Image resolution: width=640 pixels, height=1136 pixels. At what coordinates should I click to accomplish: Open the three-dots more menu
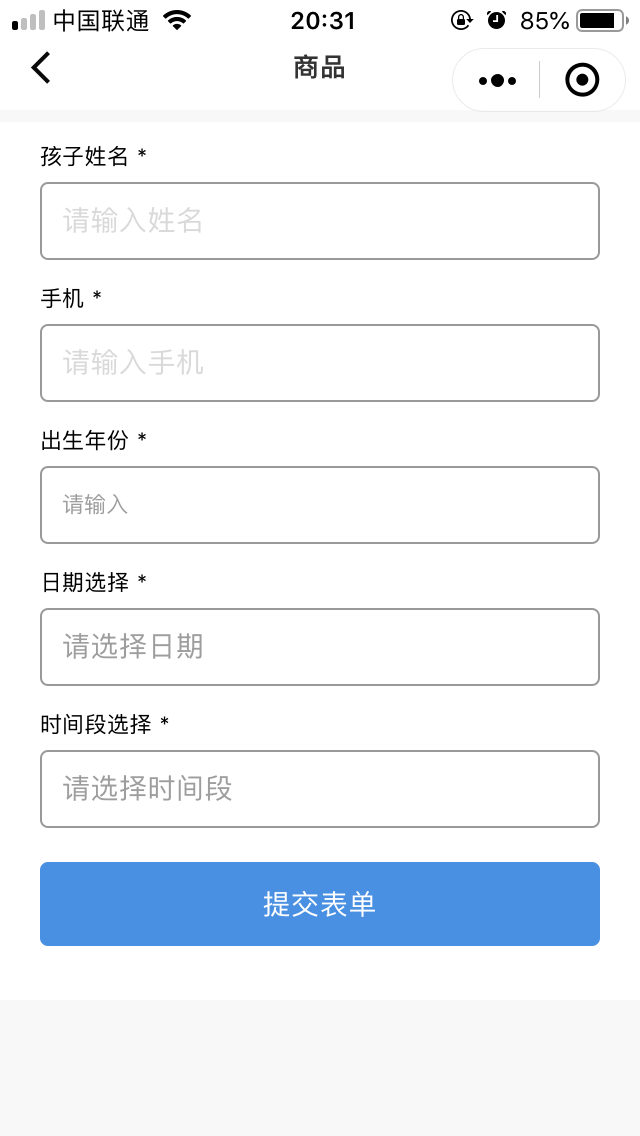497,80
